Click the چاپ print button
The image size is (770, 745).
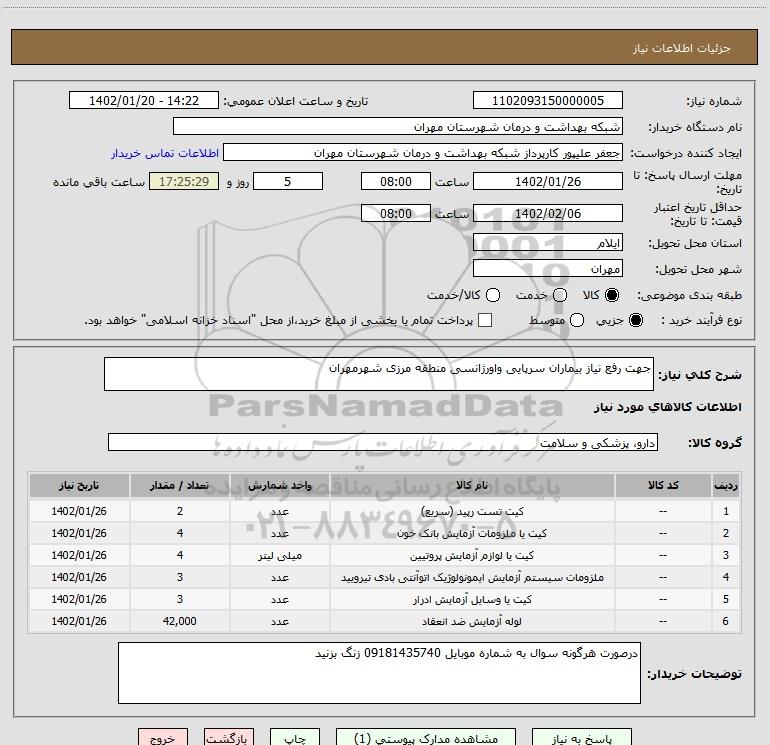click(295, 738)
